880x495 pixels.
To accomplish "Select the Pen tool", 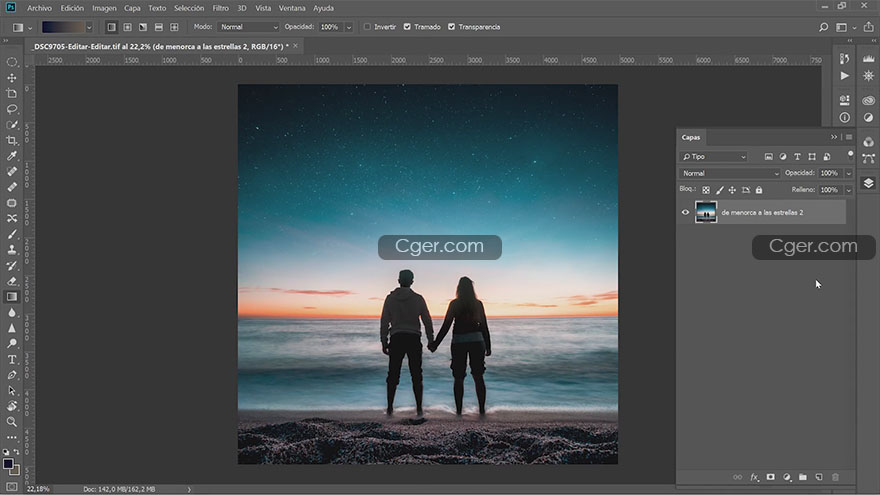I will point(12,375).
